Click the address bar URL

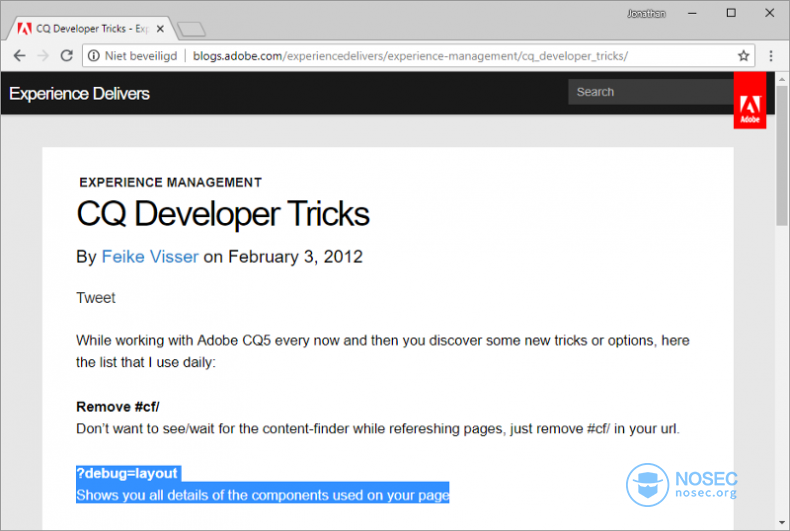coord(410,56)
